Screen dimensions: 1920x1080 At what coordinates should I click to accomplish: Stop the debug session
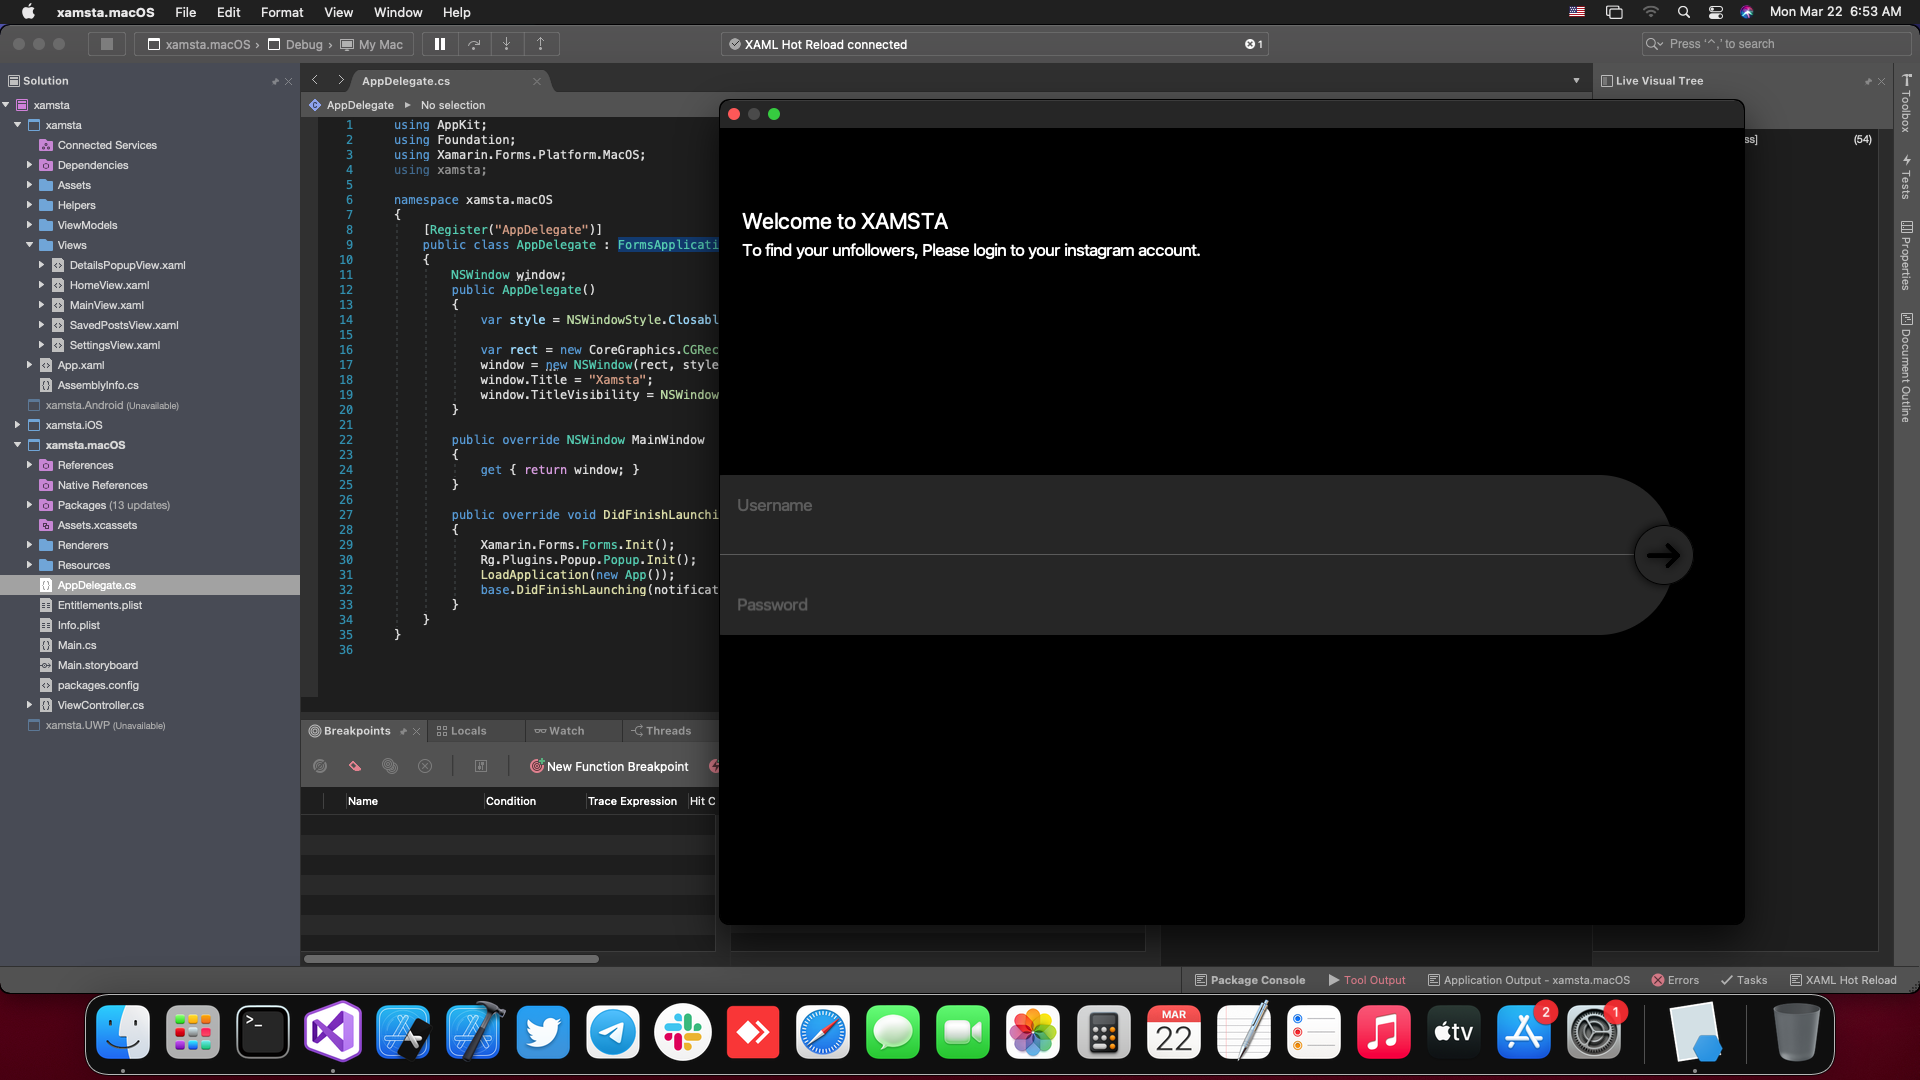coord(107,44)
